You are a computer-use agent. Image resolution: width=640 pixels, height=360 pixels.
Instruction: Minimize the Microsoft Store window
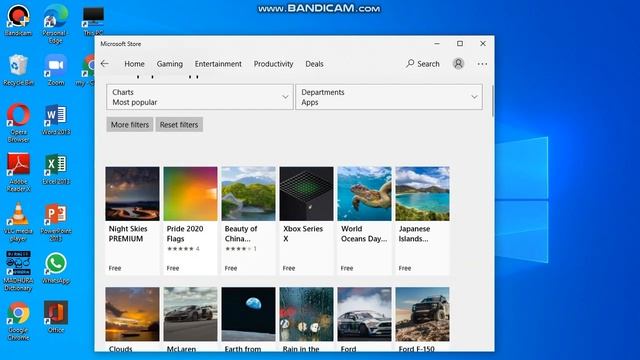click(x=437, y=44)
